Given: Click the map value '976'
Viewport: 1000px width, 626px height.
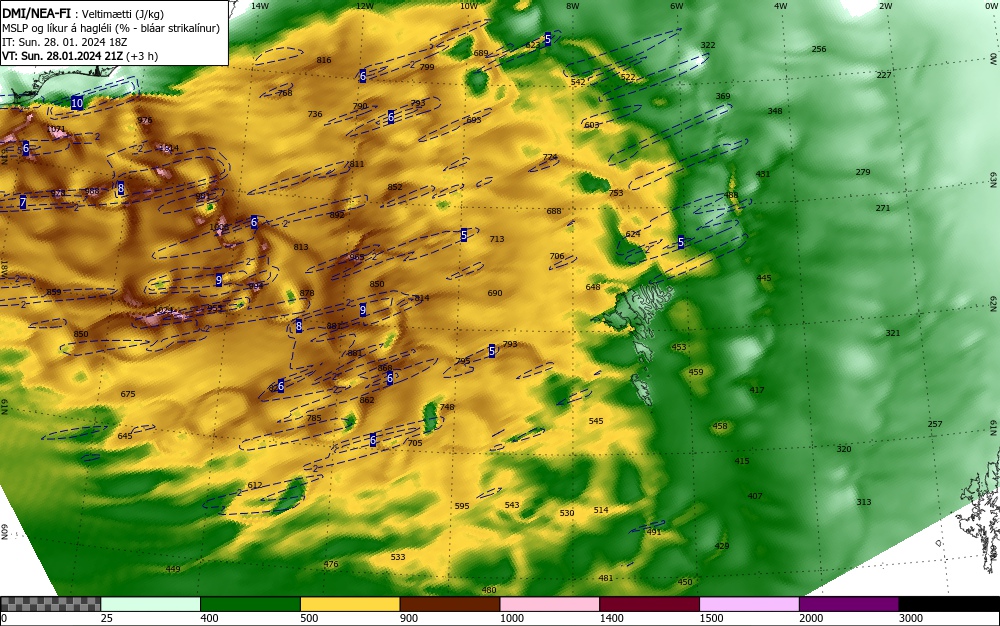Looking at the screenshot, I should pos(145,120).
